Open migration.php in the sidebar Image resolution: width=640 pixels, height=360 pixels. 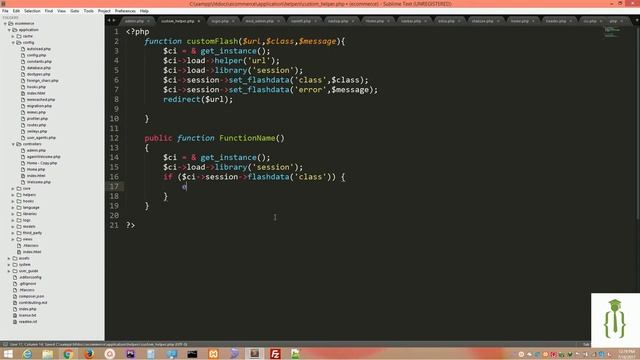click(x=39, y=106)
